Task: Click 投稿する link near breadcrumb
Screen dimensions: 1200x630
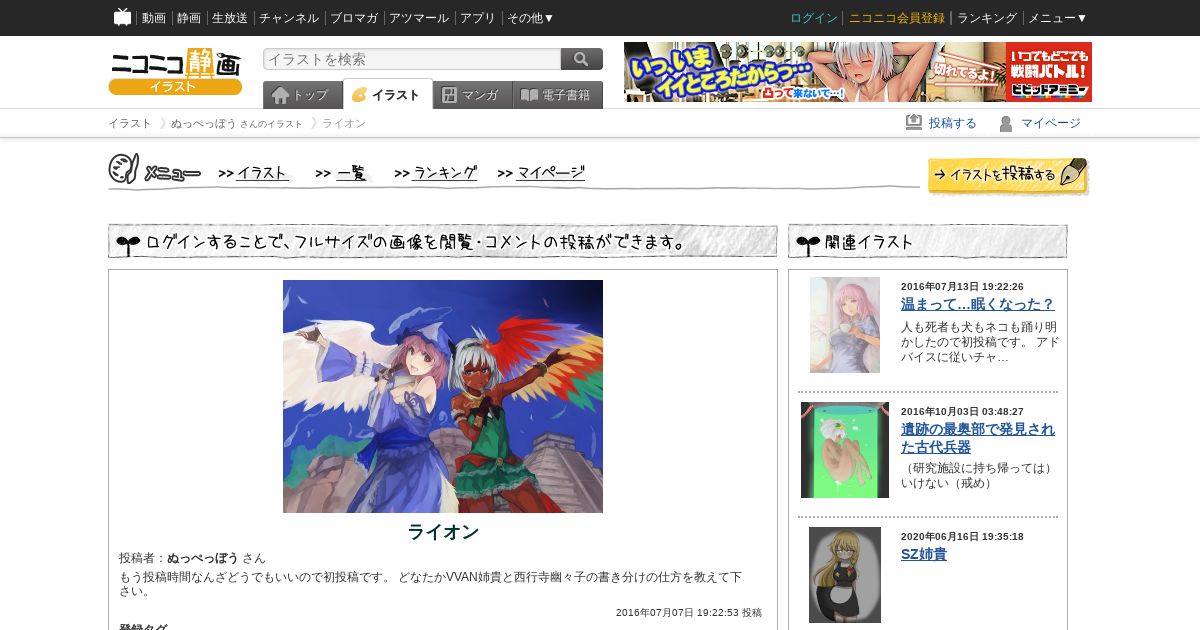Action: coord(952,123)
